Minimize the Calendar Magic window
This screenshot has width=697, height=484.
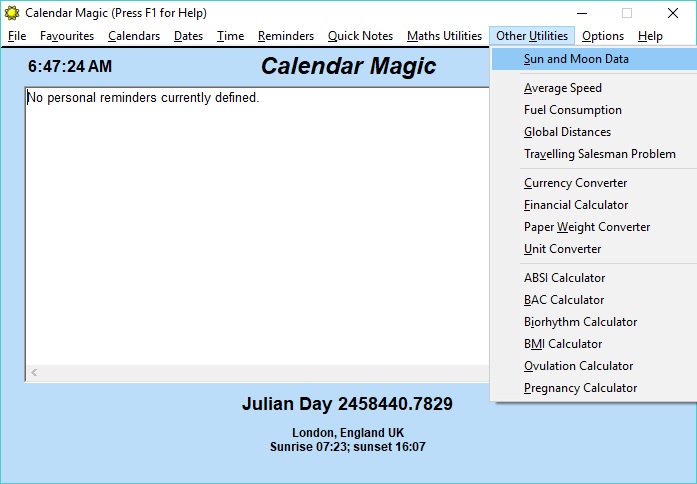pos(582,13)
